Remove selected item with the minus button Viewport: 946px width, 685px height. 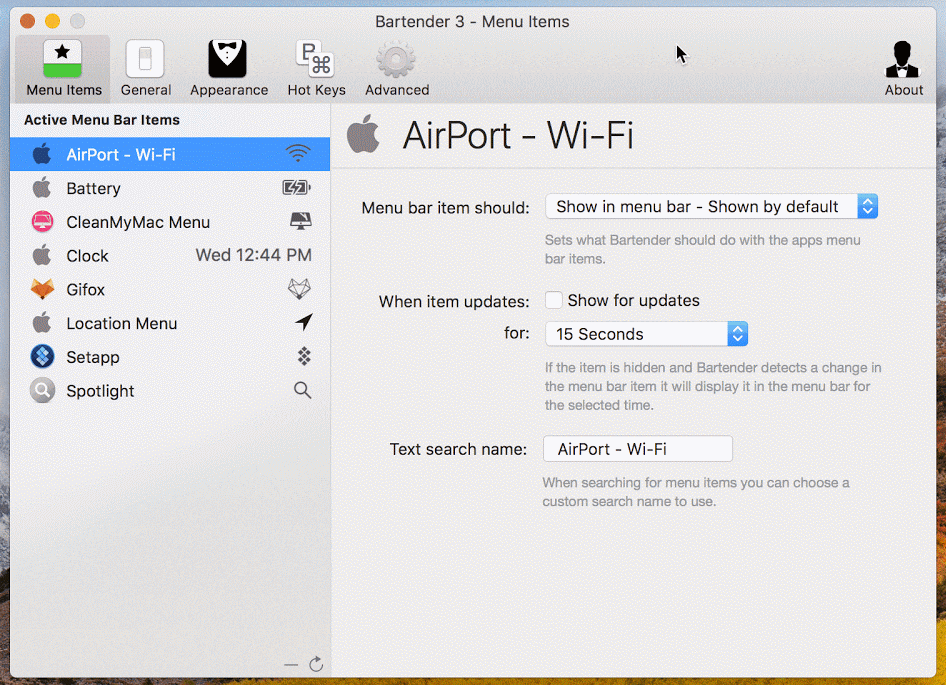291,665
